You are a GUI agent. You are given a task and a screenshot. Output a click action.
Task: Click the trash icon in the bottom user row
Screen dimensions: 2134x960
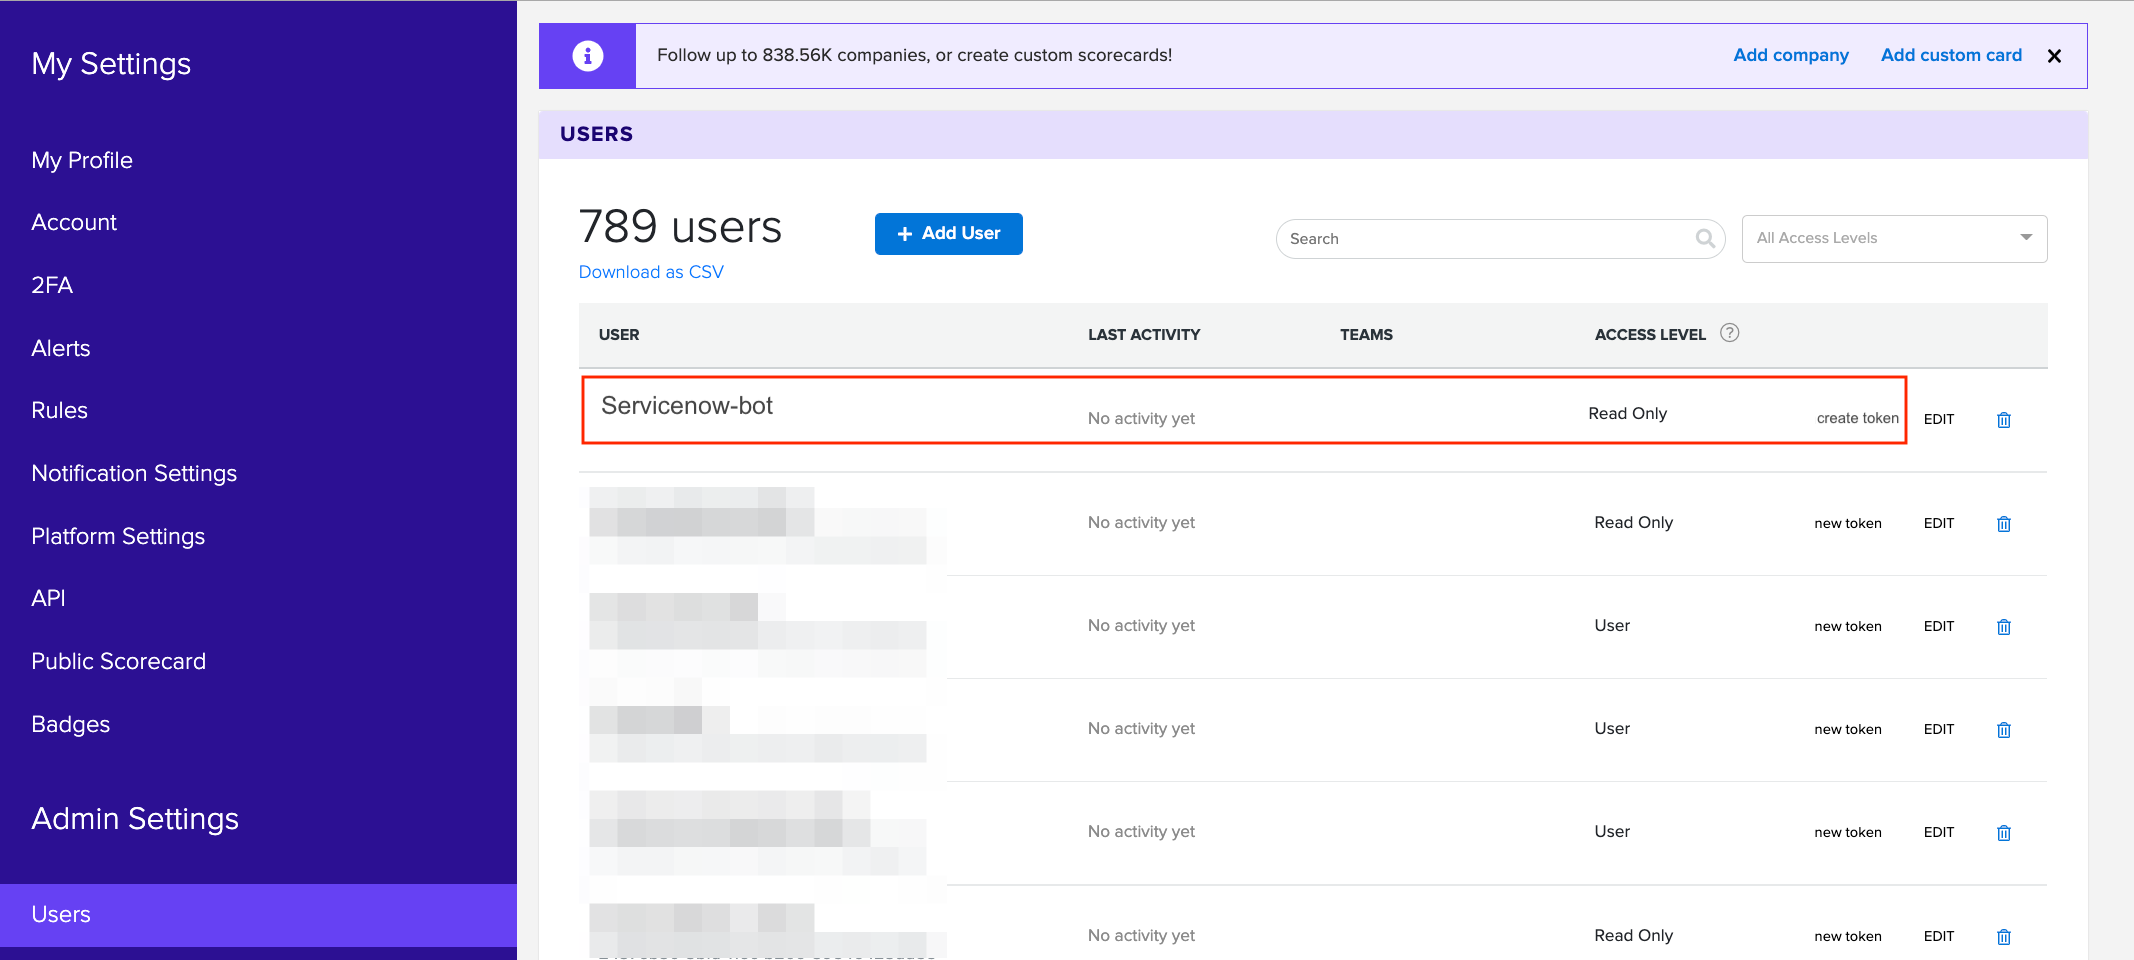[2004, 936]
